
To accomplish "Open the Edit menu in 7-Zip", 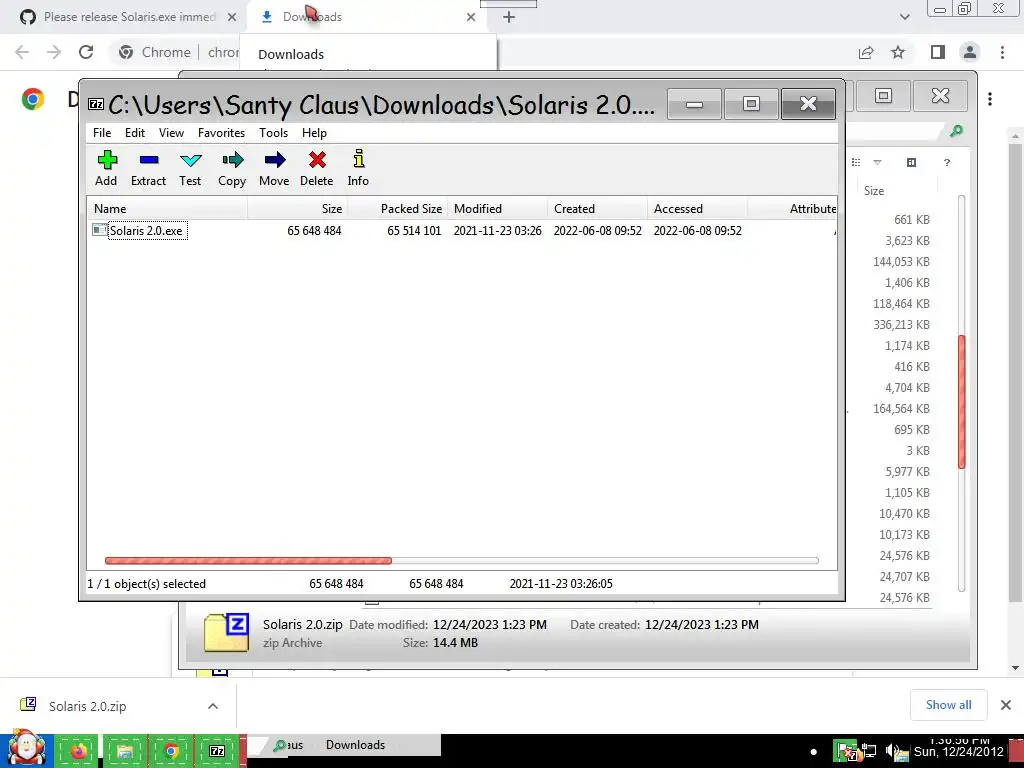I will tap(135, 133).
